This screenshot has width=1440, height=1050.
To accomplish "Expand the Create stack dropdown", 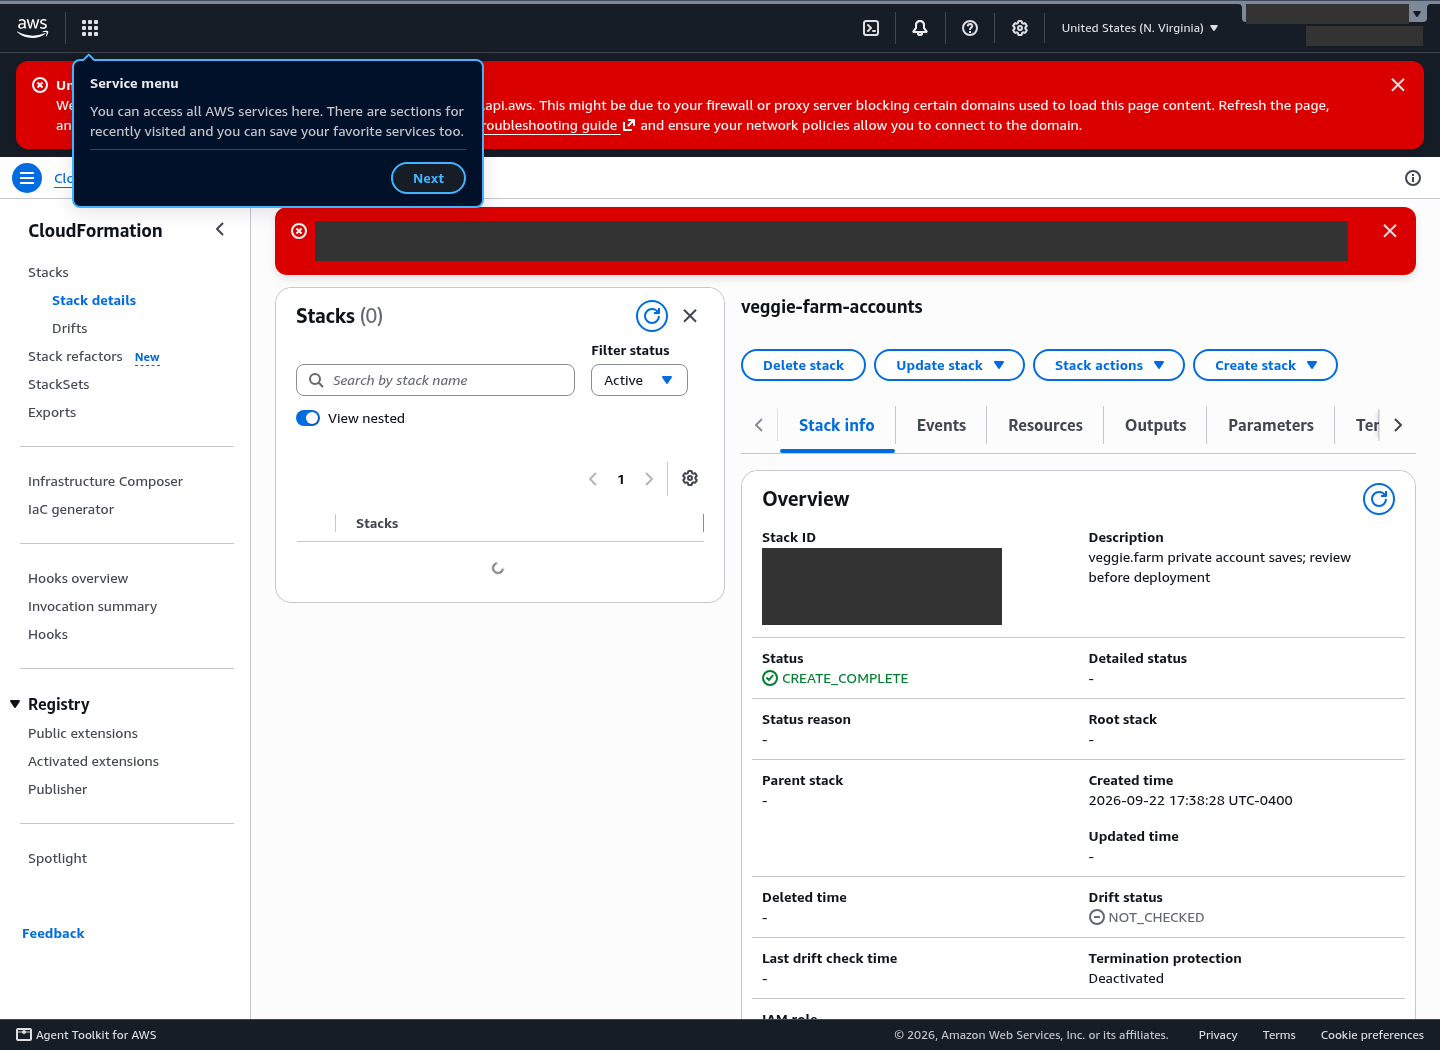I will 1265,365.
